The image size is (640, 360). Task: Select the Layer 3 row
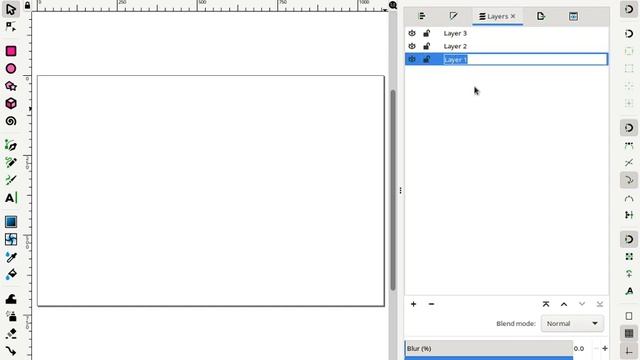coord(506,33)
